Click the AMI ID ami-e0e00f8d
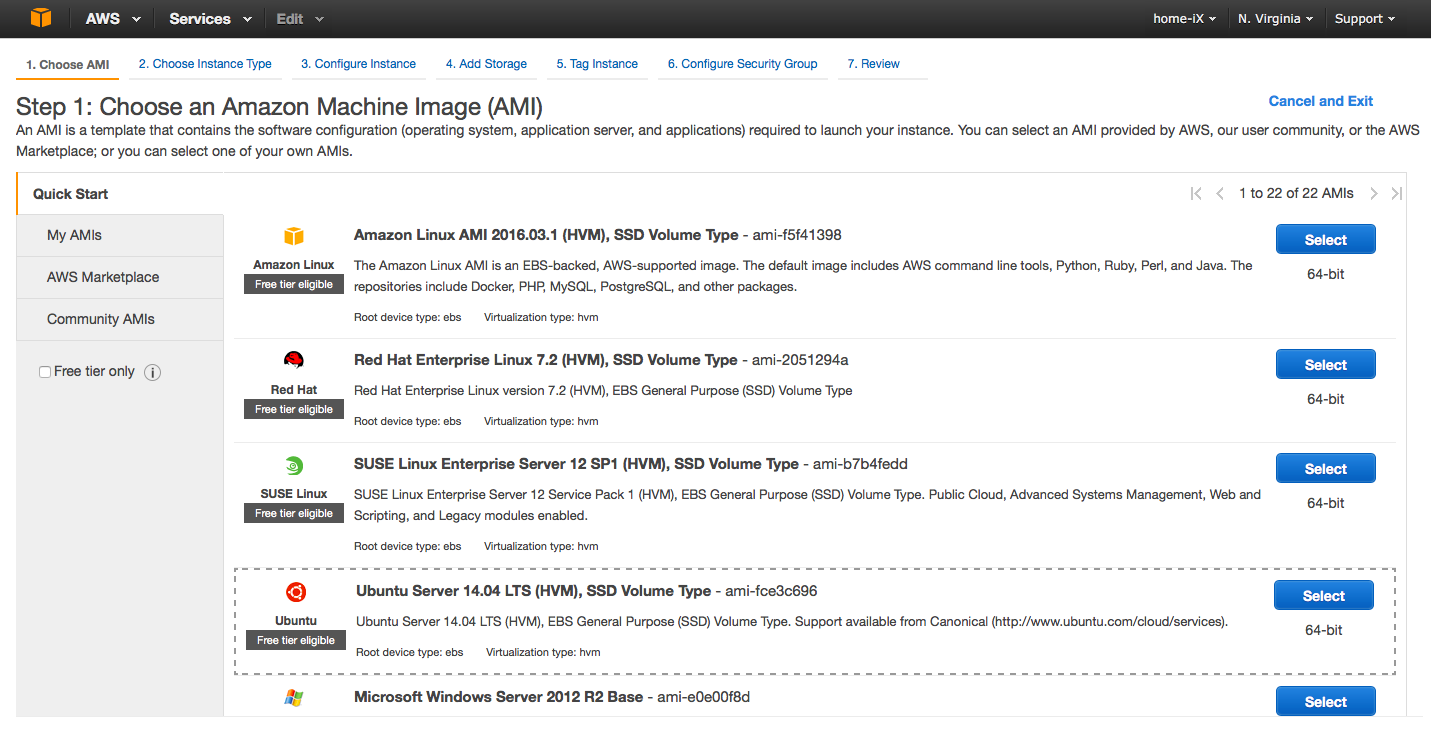The height and width of the screenshot is (735, 1431). pos(704,696)
